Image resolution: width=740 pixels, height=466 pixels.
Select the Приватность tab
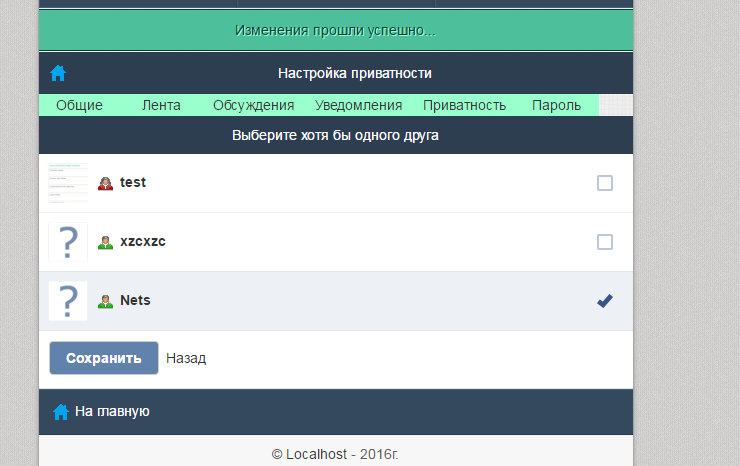(464, 105)
